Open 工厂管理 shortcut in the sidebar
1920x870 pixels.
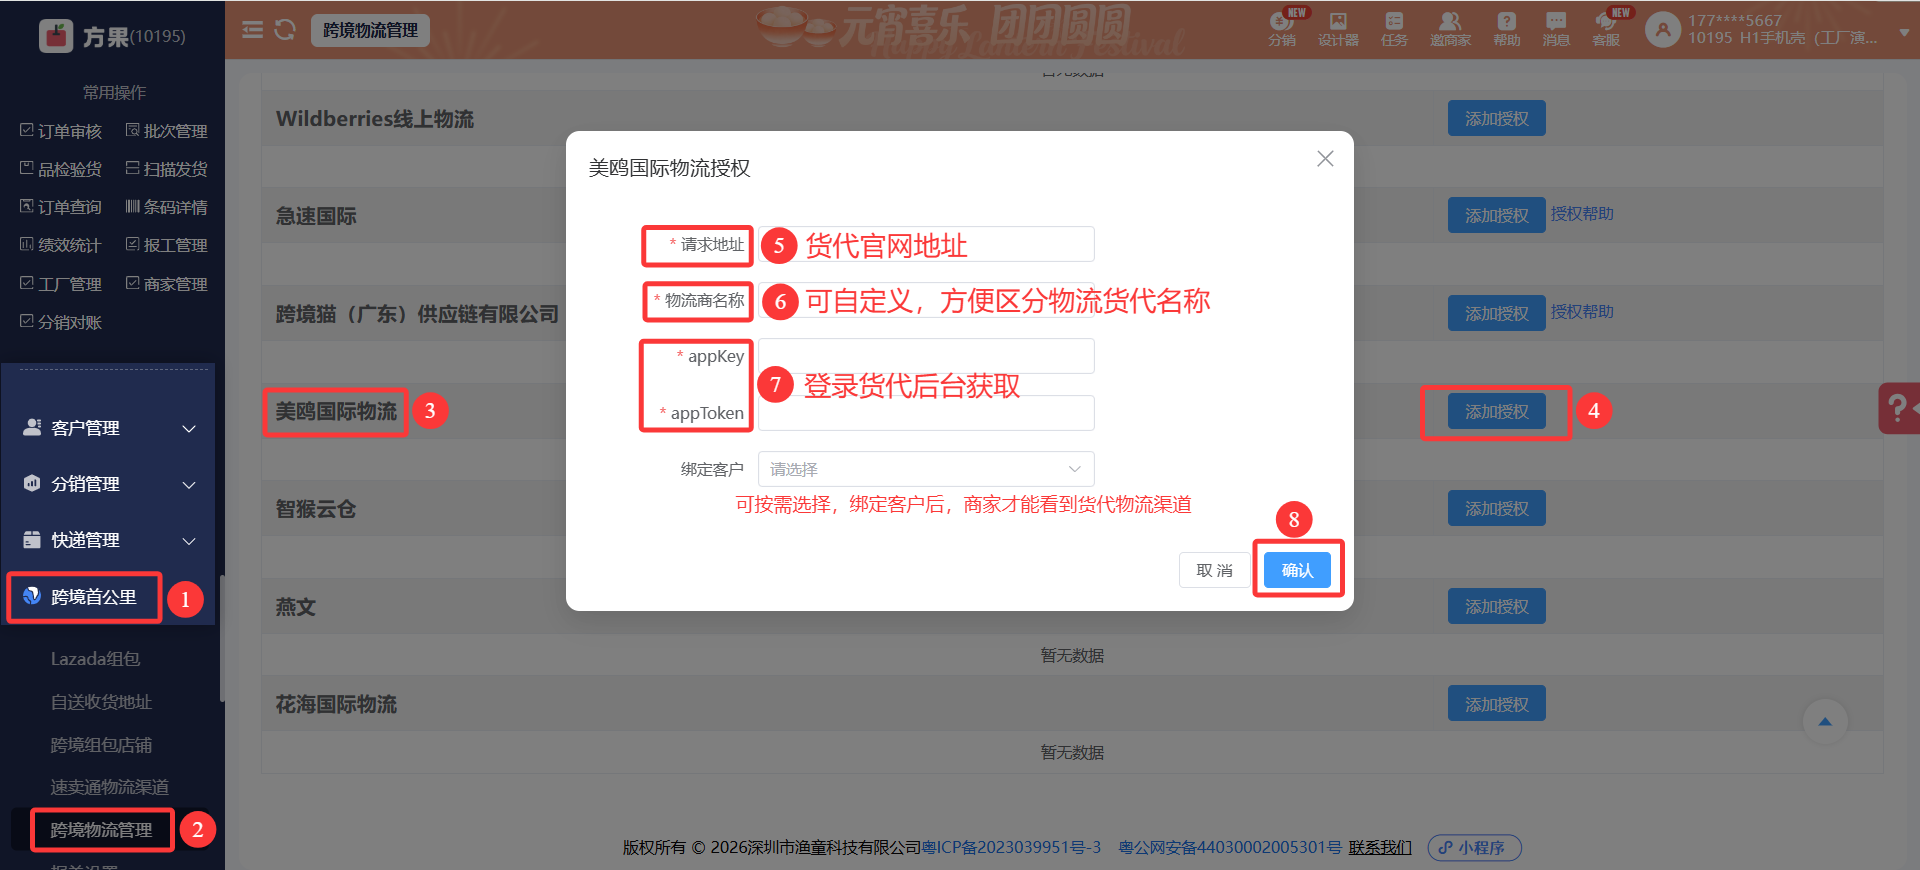tap(61, 284)
